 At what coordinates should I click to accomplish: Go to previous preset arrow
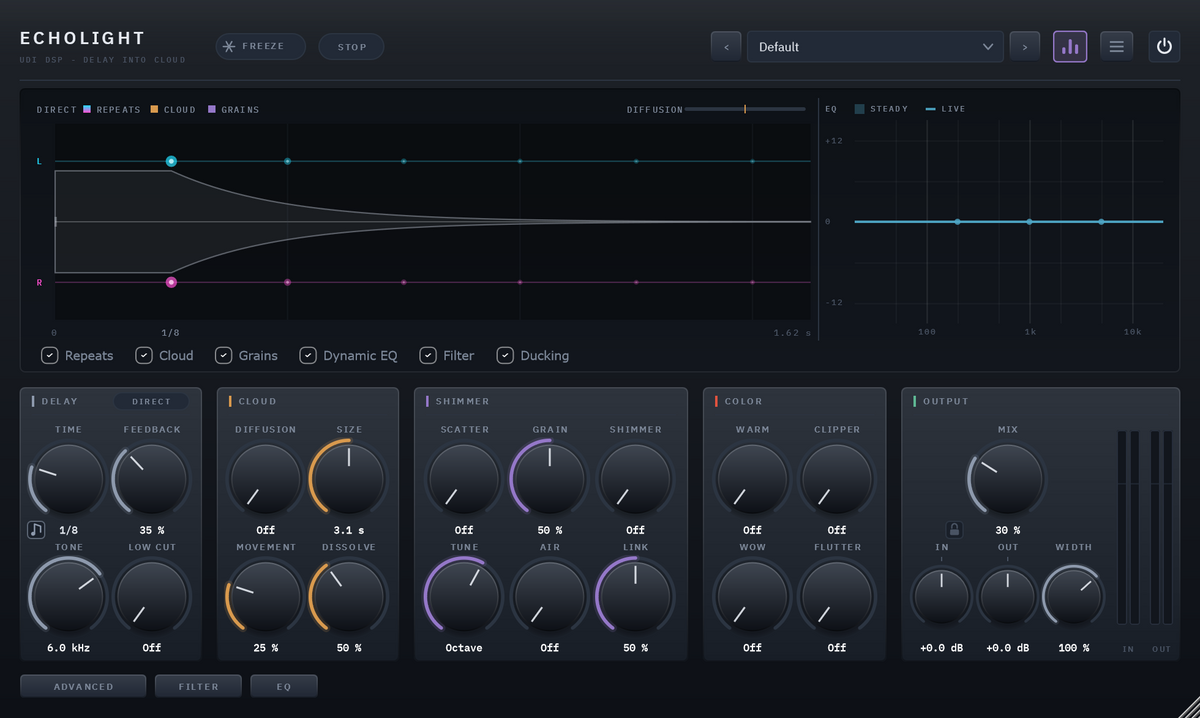coord(726,46)
